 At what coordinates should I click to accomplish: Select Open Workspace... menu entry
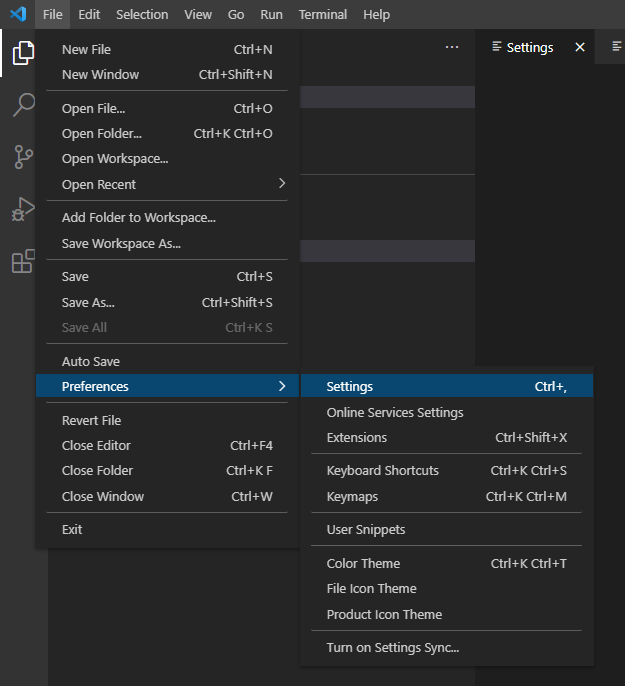point(168,158)
